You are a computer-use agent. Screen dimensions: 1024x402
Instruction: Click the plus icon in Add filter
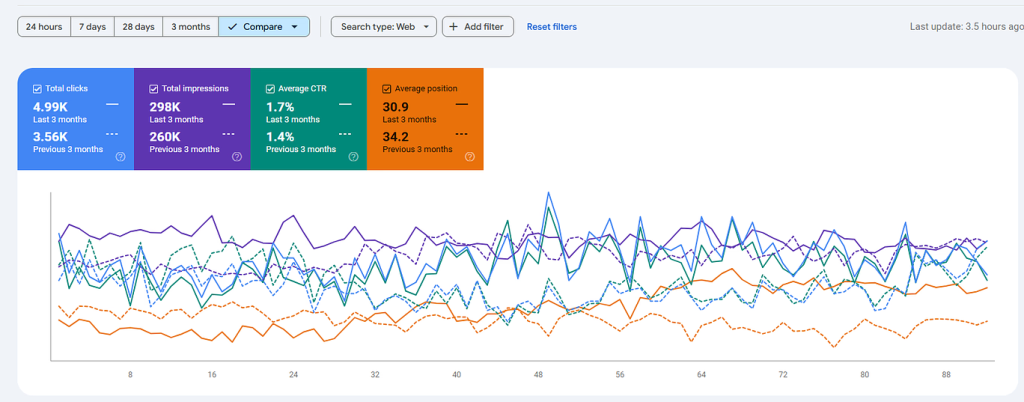tap(453, 27)
